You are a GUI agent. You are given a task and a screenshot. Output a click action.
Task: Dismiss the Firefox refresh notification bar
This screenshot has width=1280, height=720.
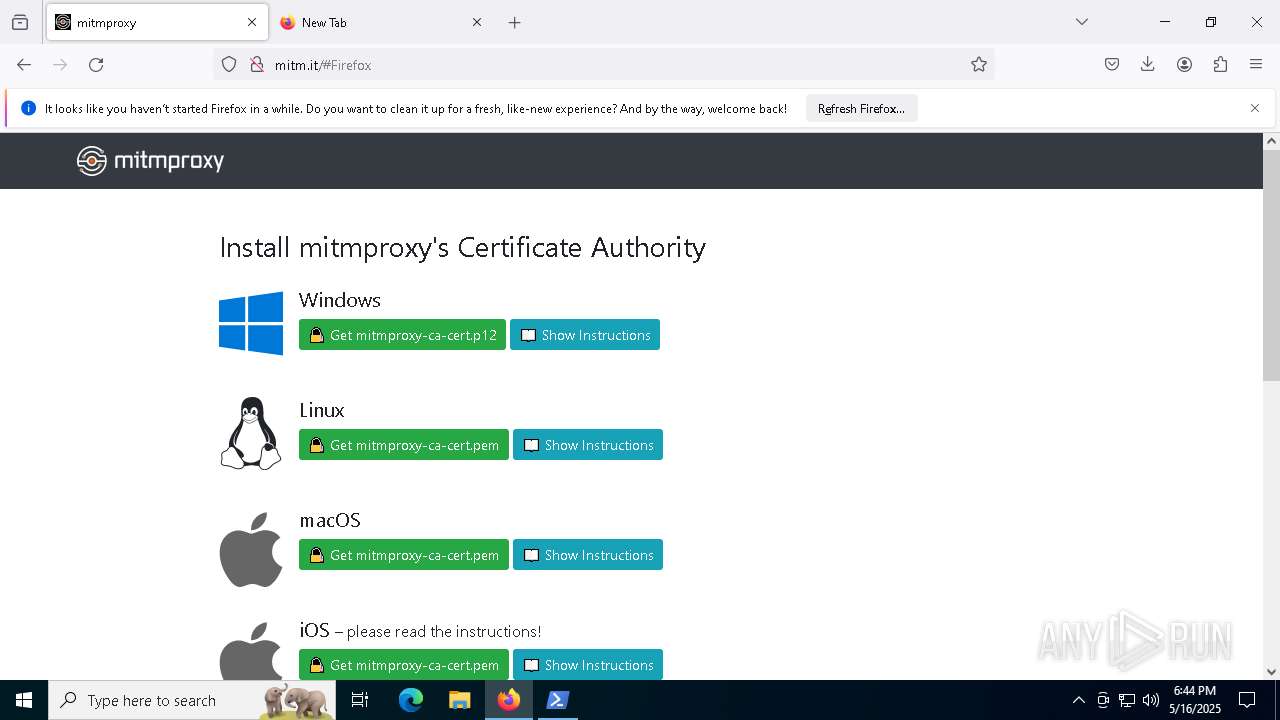(1255, 108)
